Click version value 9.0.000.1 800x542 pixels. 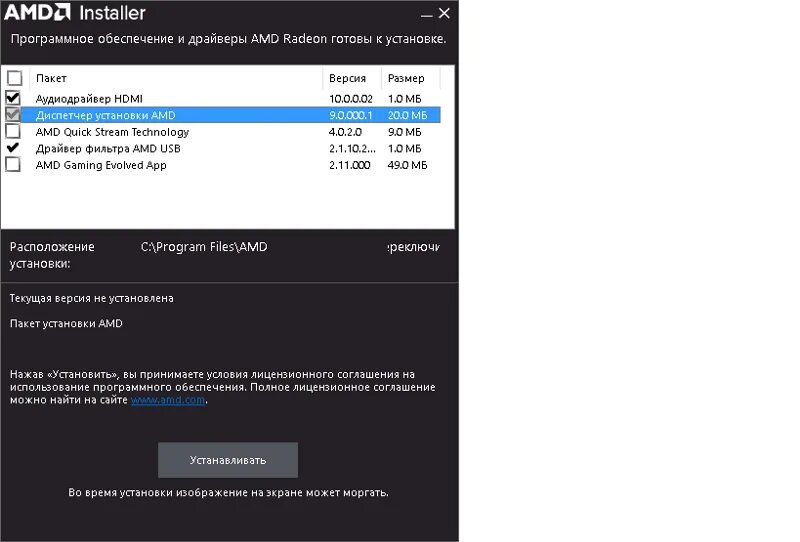(x=351, y=115)
